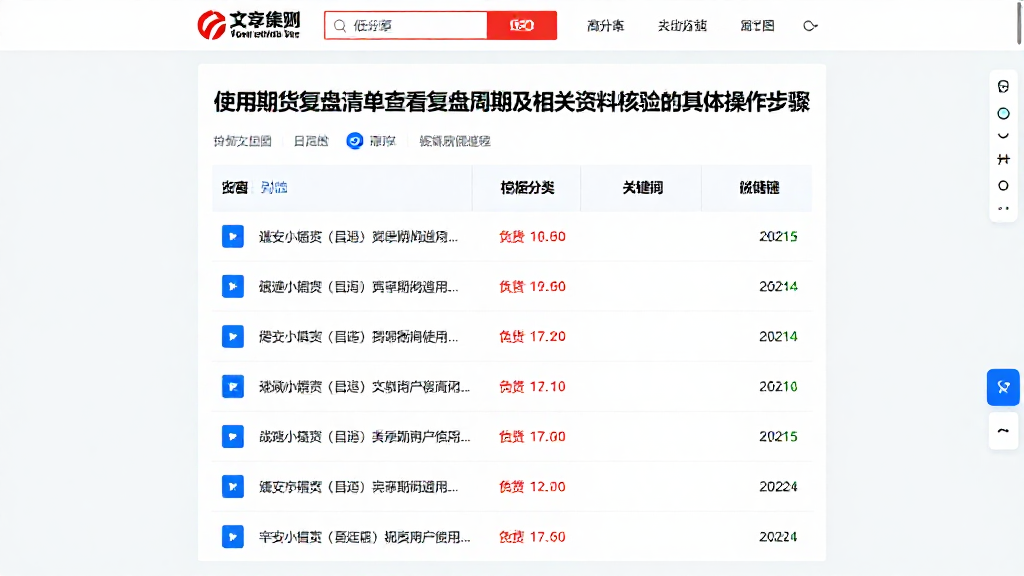Click the blue circular badge under the title
Screen dimensions: 1024x576
tap(355, 141)
